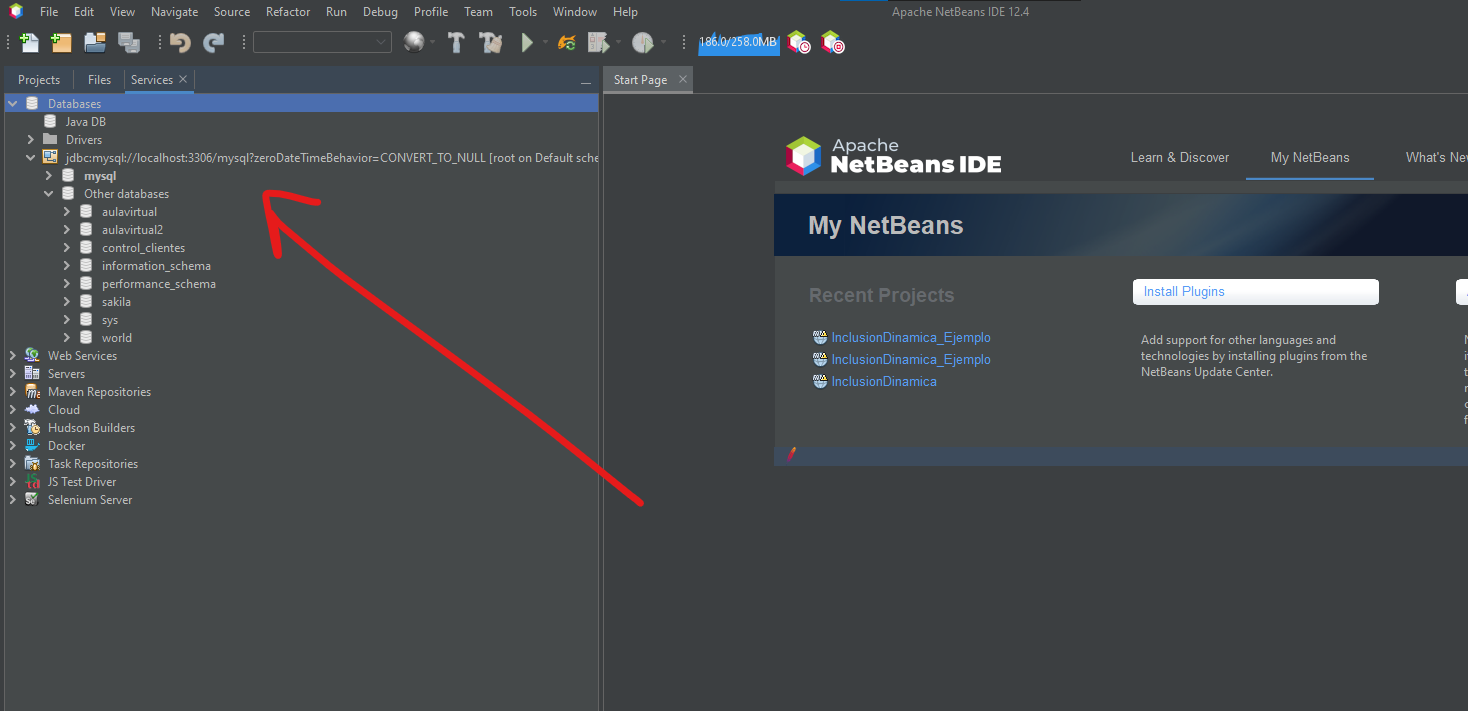
Task: Click the Redo toolbar icon
Action: pos(214,42)
